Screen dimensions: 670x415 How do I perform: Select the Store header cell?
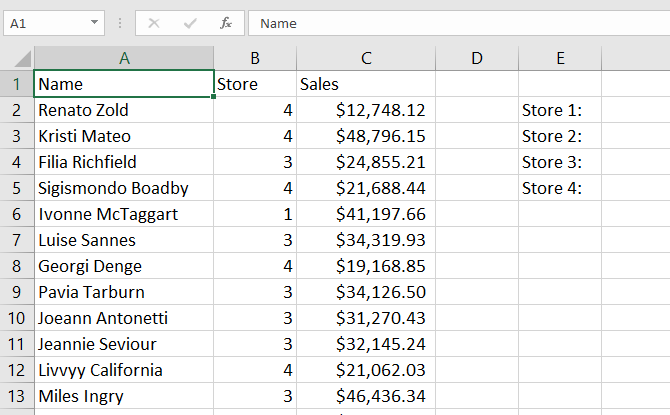coord(255,84)
